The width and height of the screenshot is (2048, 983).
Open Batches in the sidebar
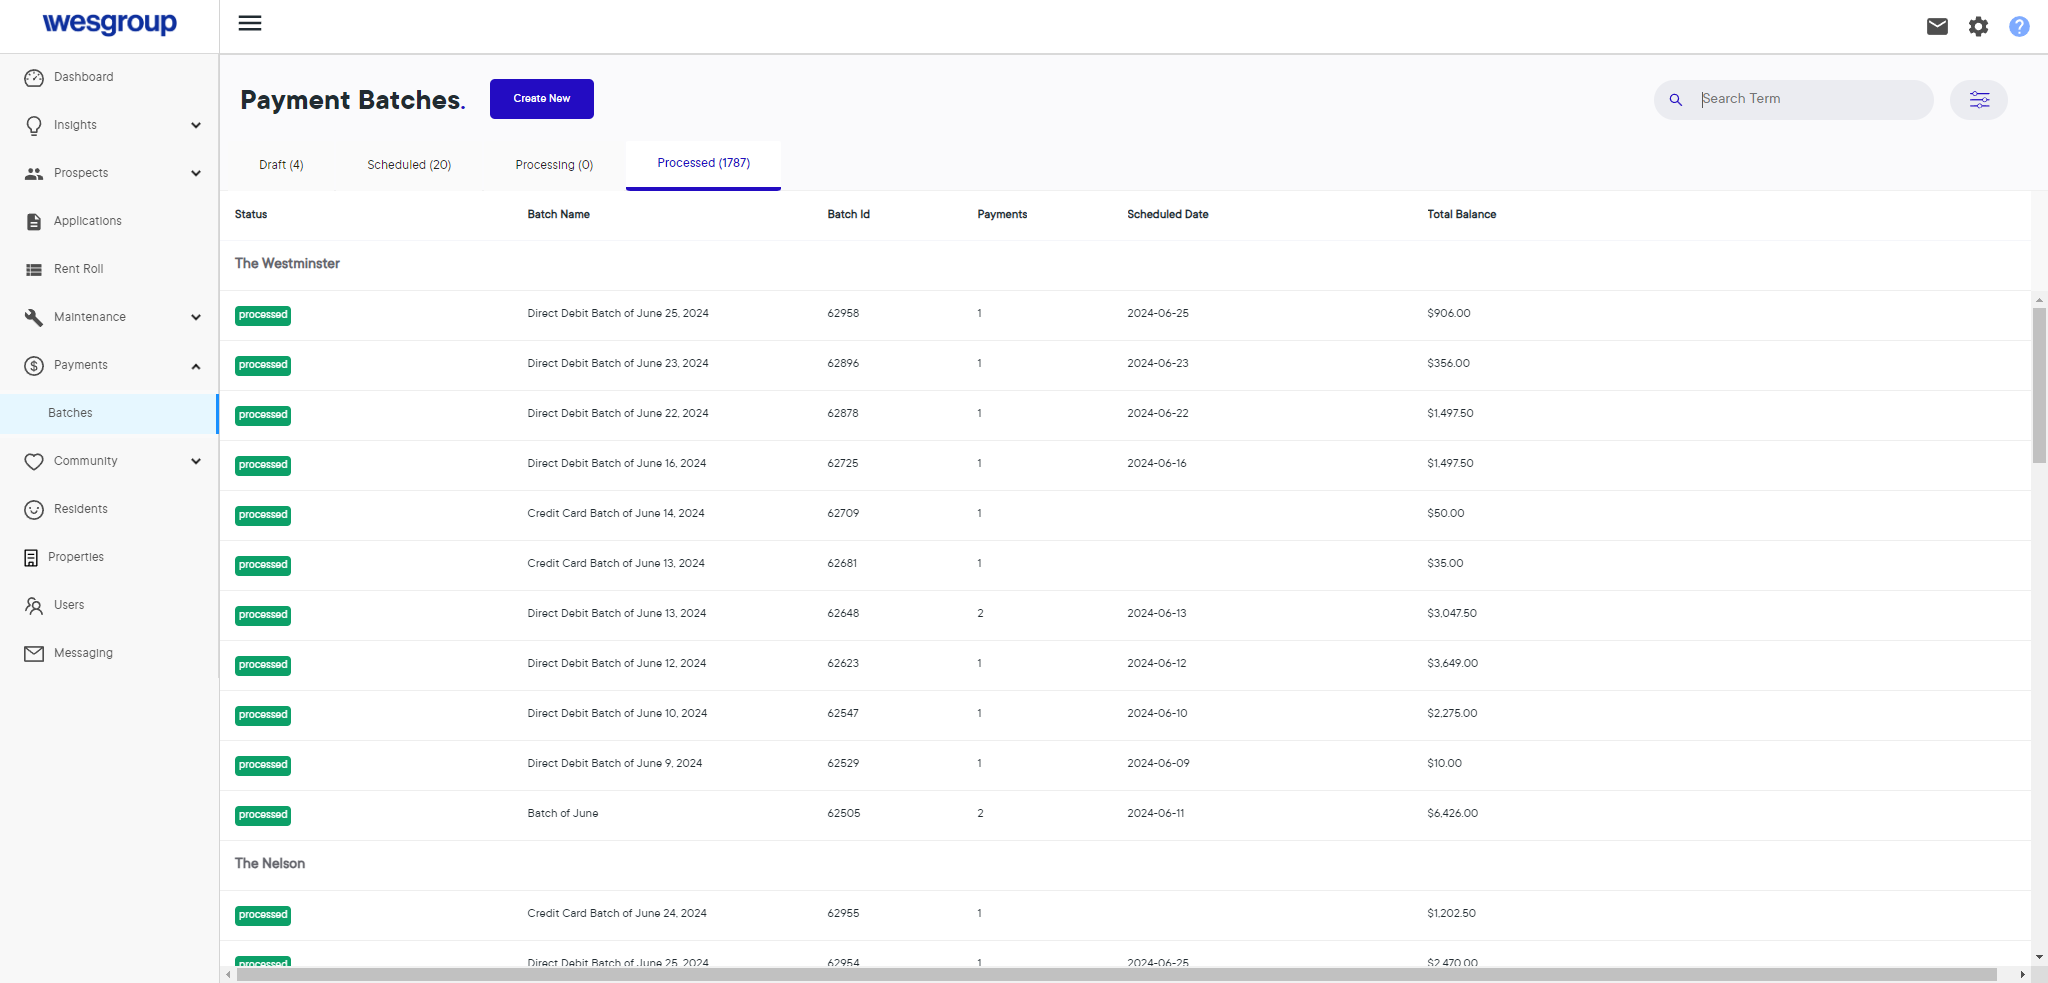(x=108, y=413)
